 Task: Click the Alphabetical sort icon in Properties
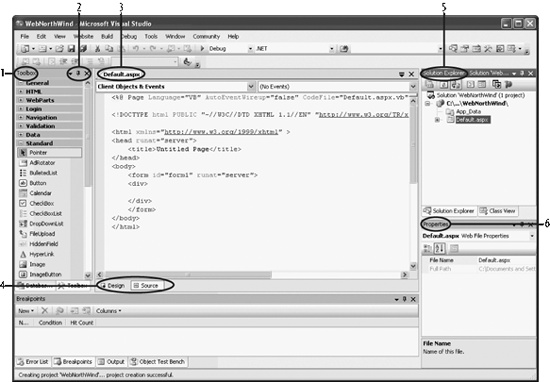(x=440, y=249)
